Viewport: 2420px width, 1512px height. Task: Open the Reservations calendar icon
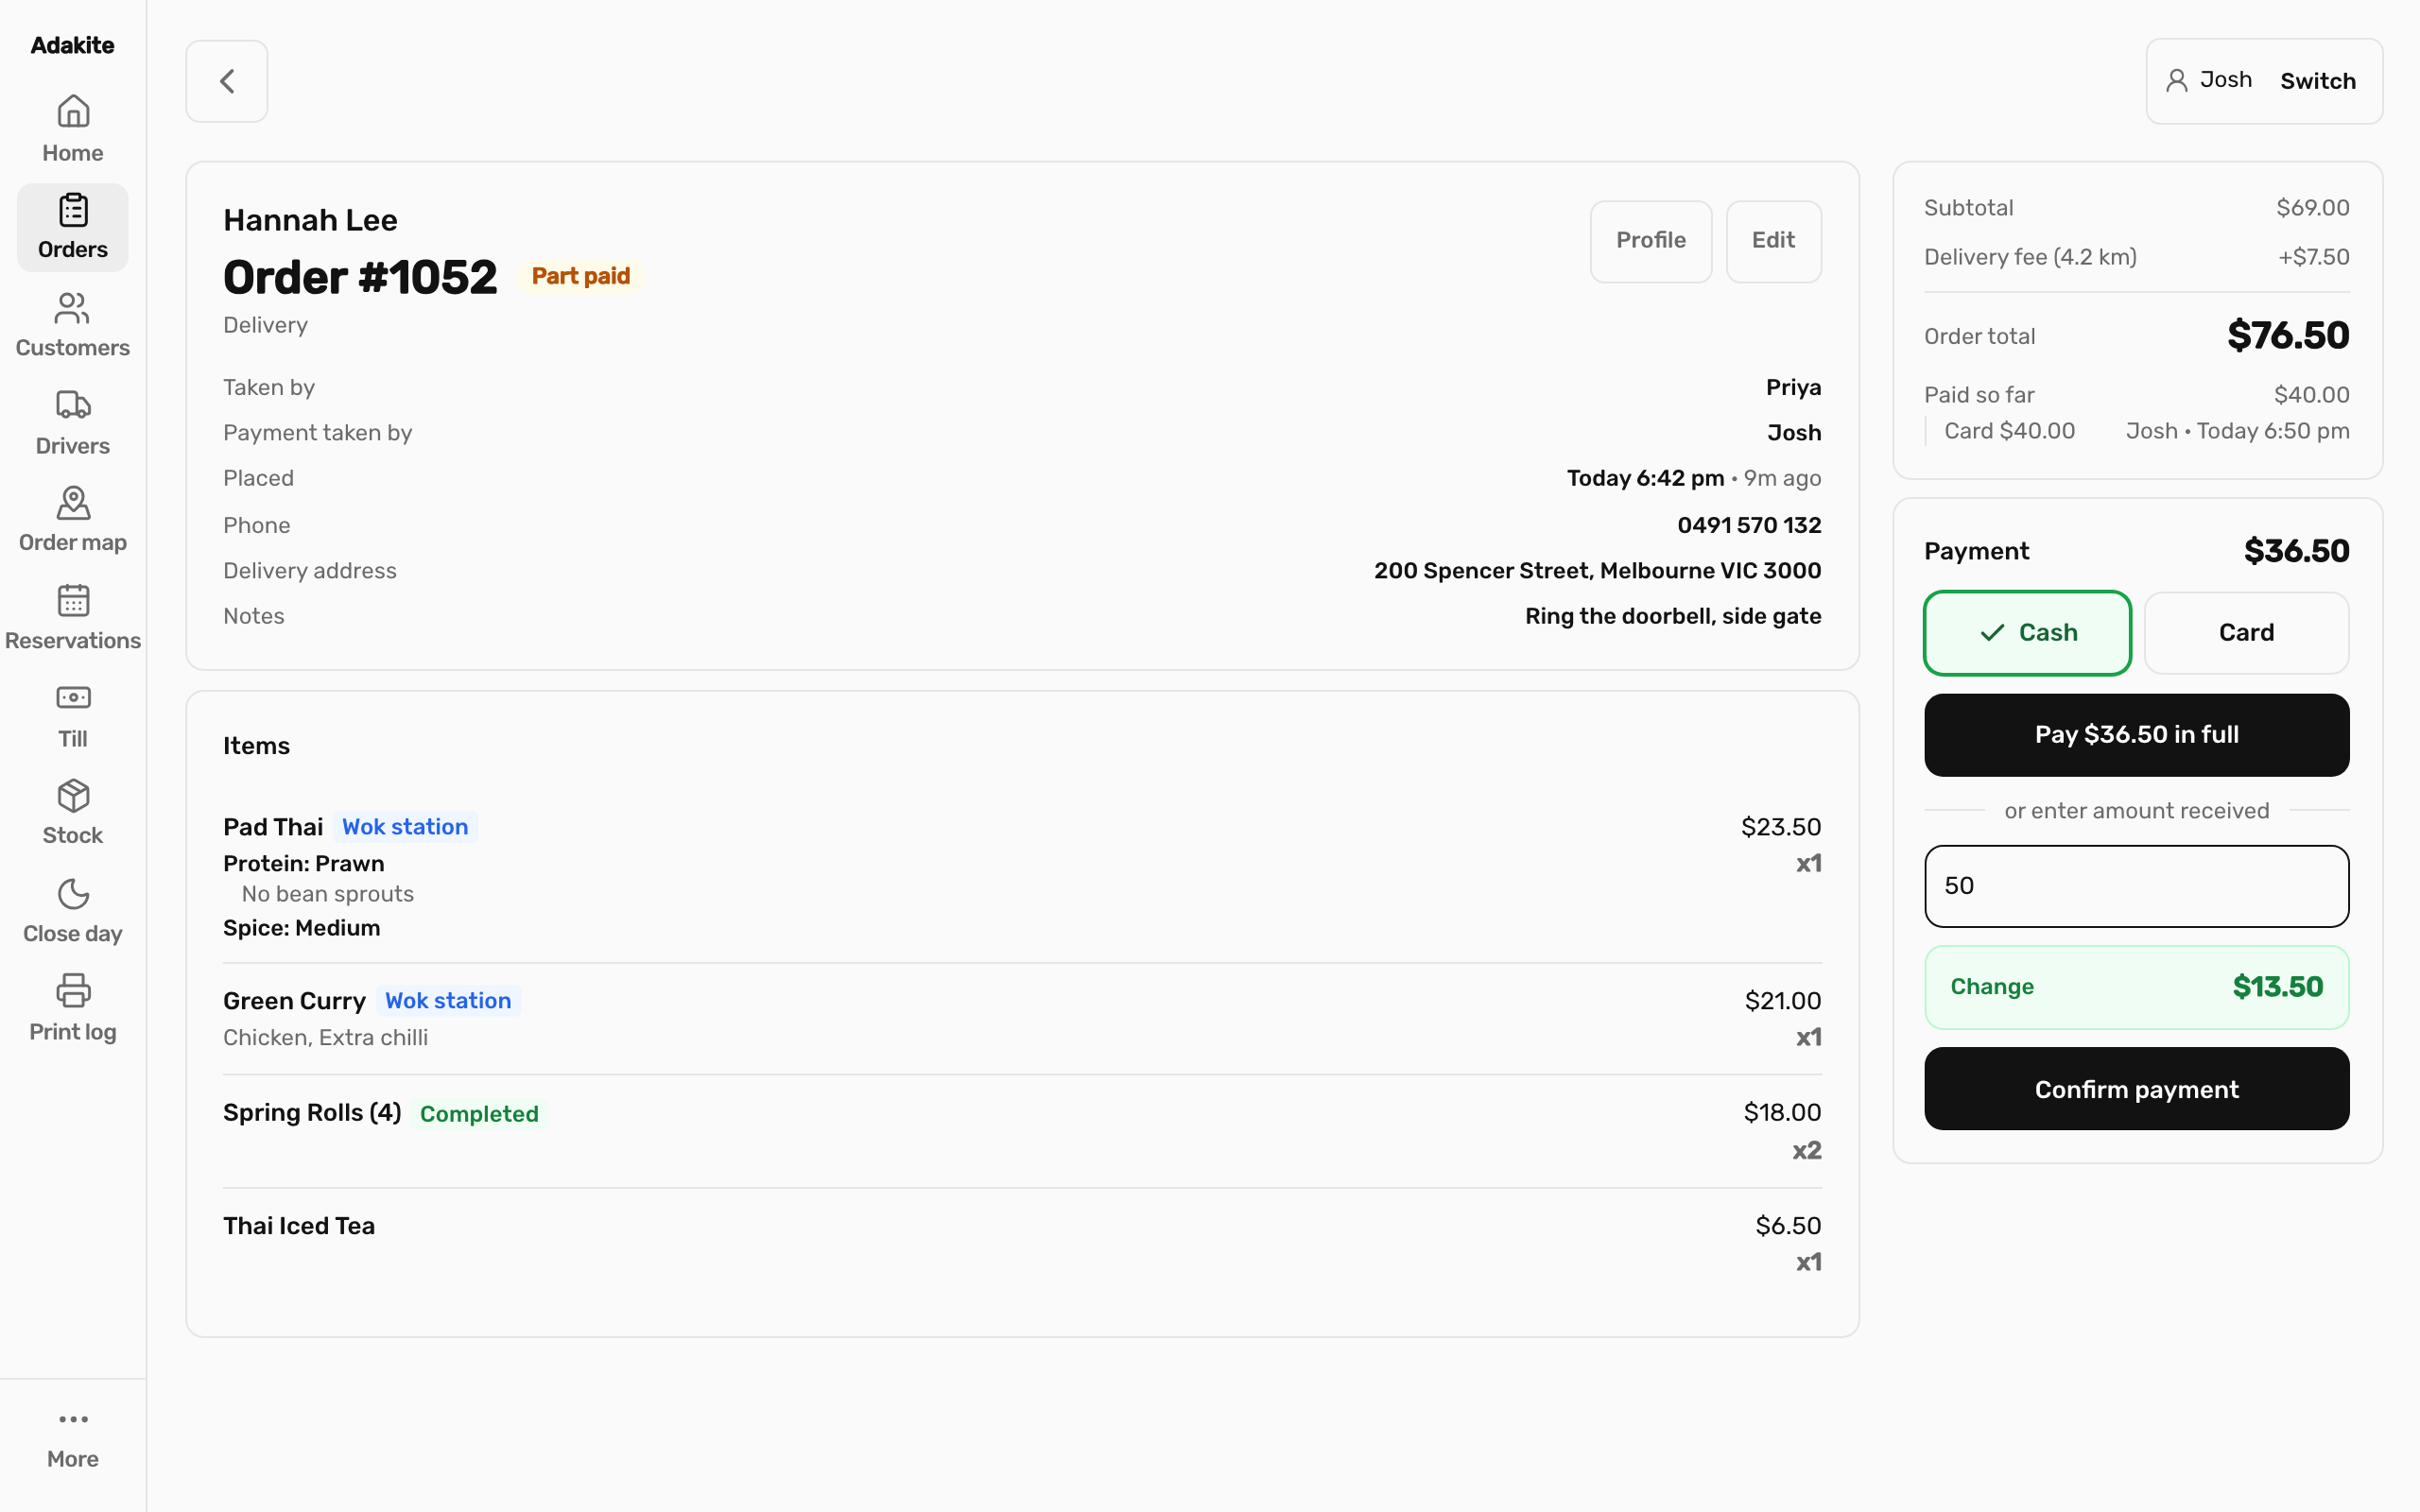pos(73,601)
